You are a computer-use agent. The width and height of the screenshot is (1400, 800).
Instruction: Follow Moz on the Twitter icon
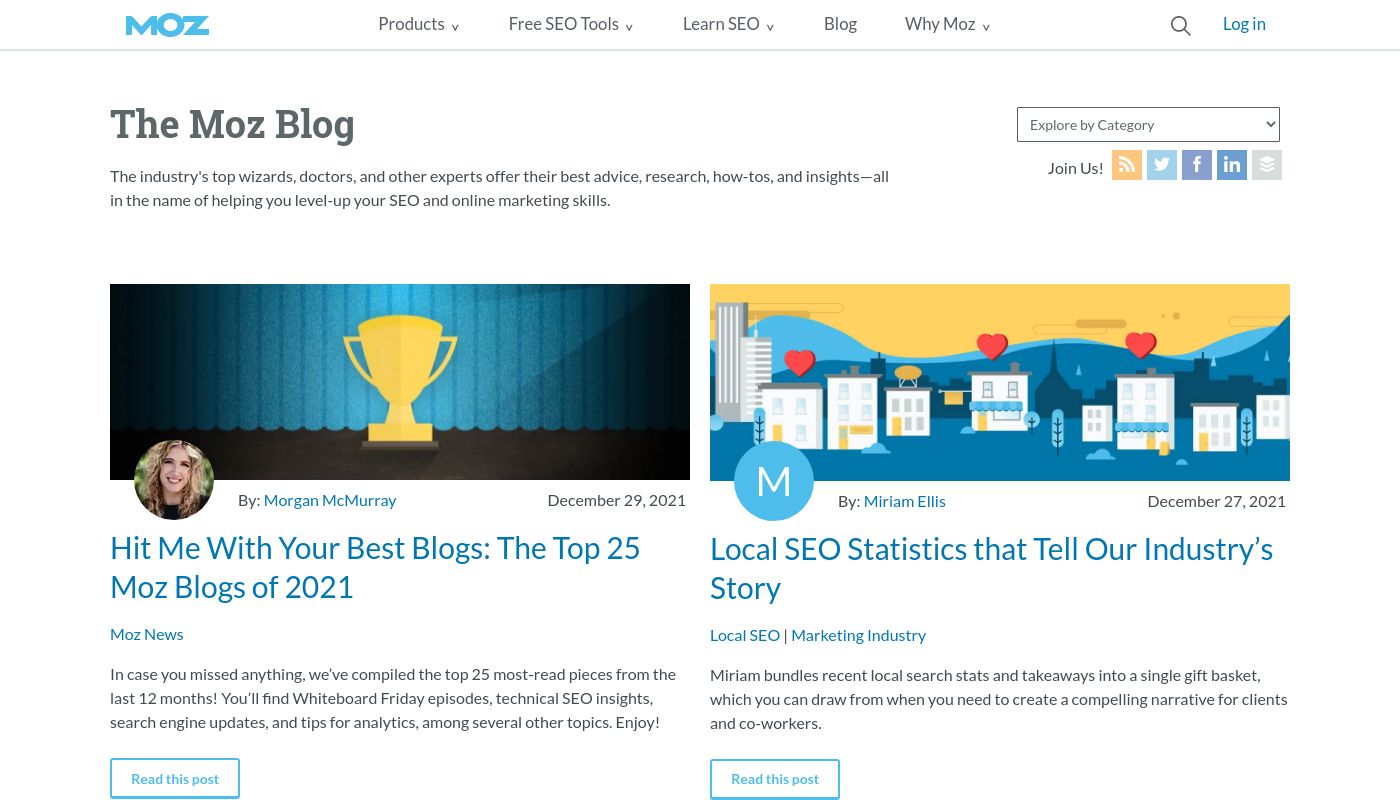(1162, 164)
